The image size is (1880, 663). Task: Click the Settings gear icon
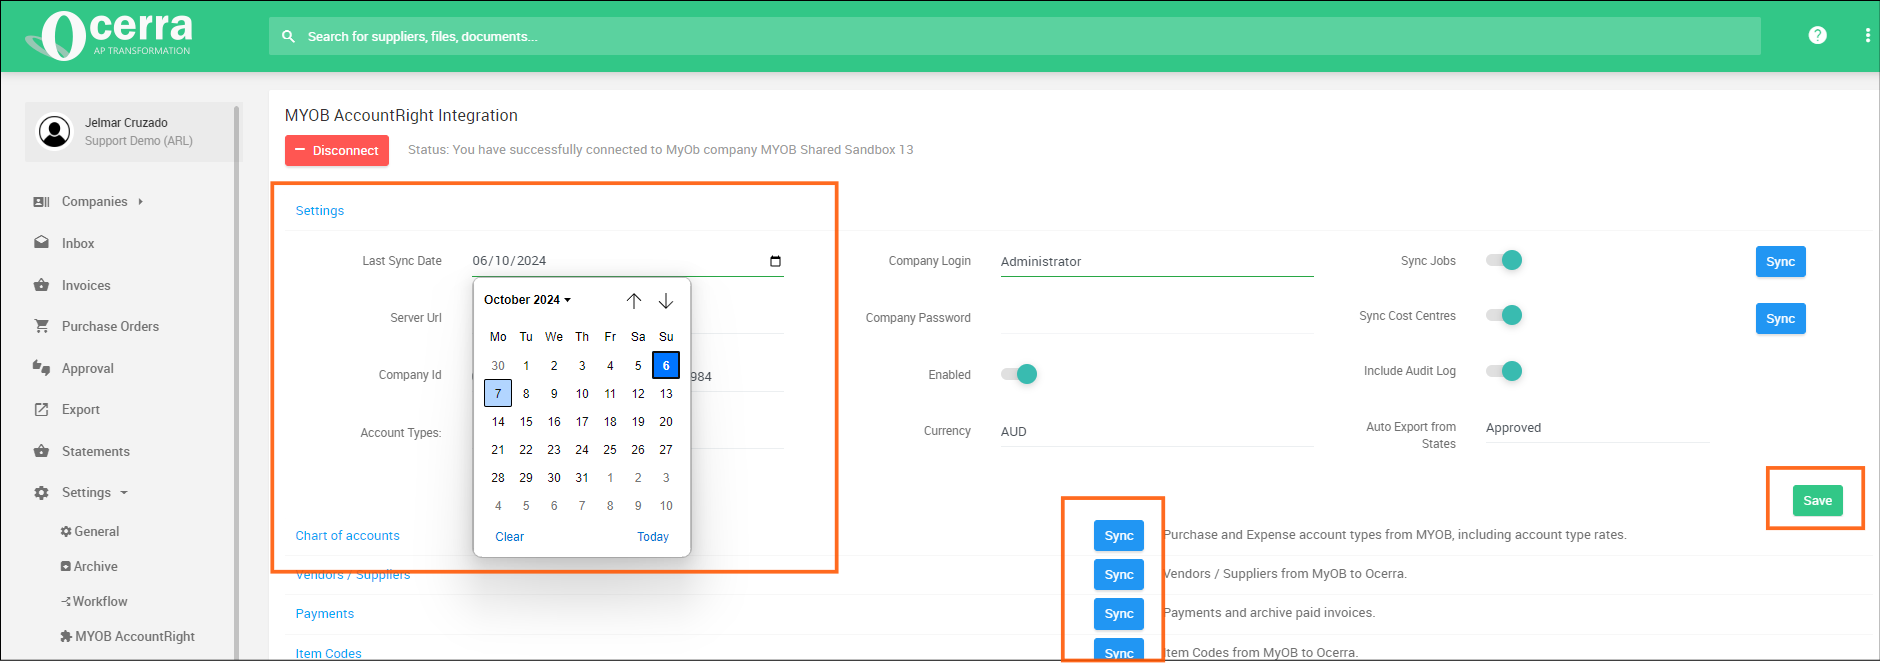[x=41, y=493]
